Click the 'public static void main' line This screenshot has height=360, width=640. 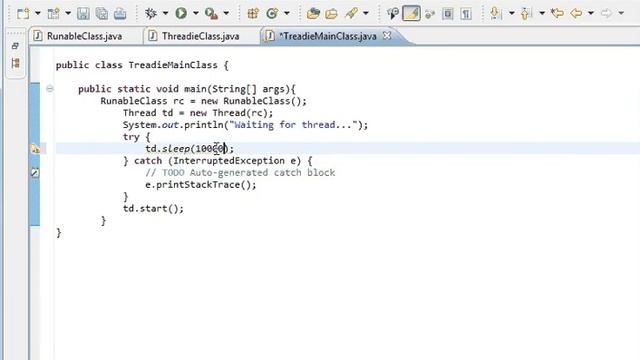click(x=187, y=89)
